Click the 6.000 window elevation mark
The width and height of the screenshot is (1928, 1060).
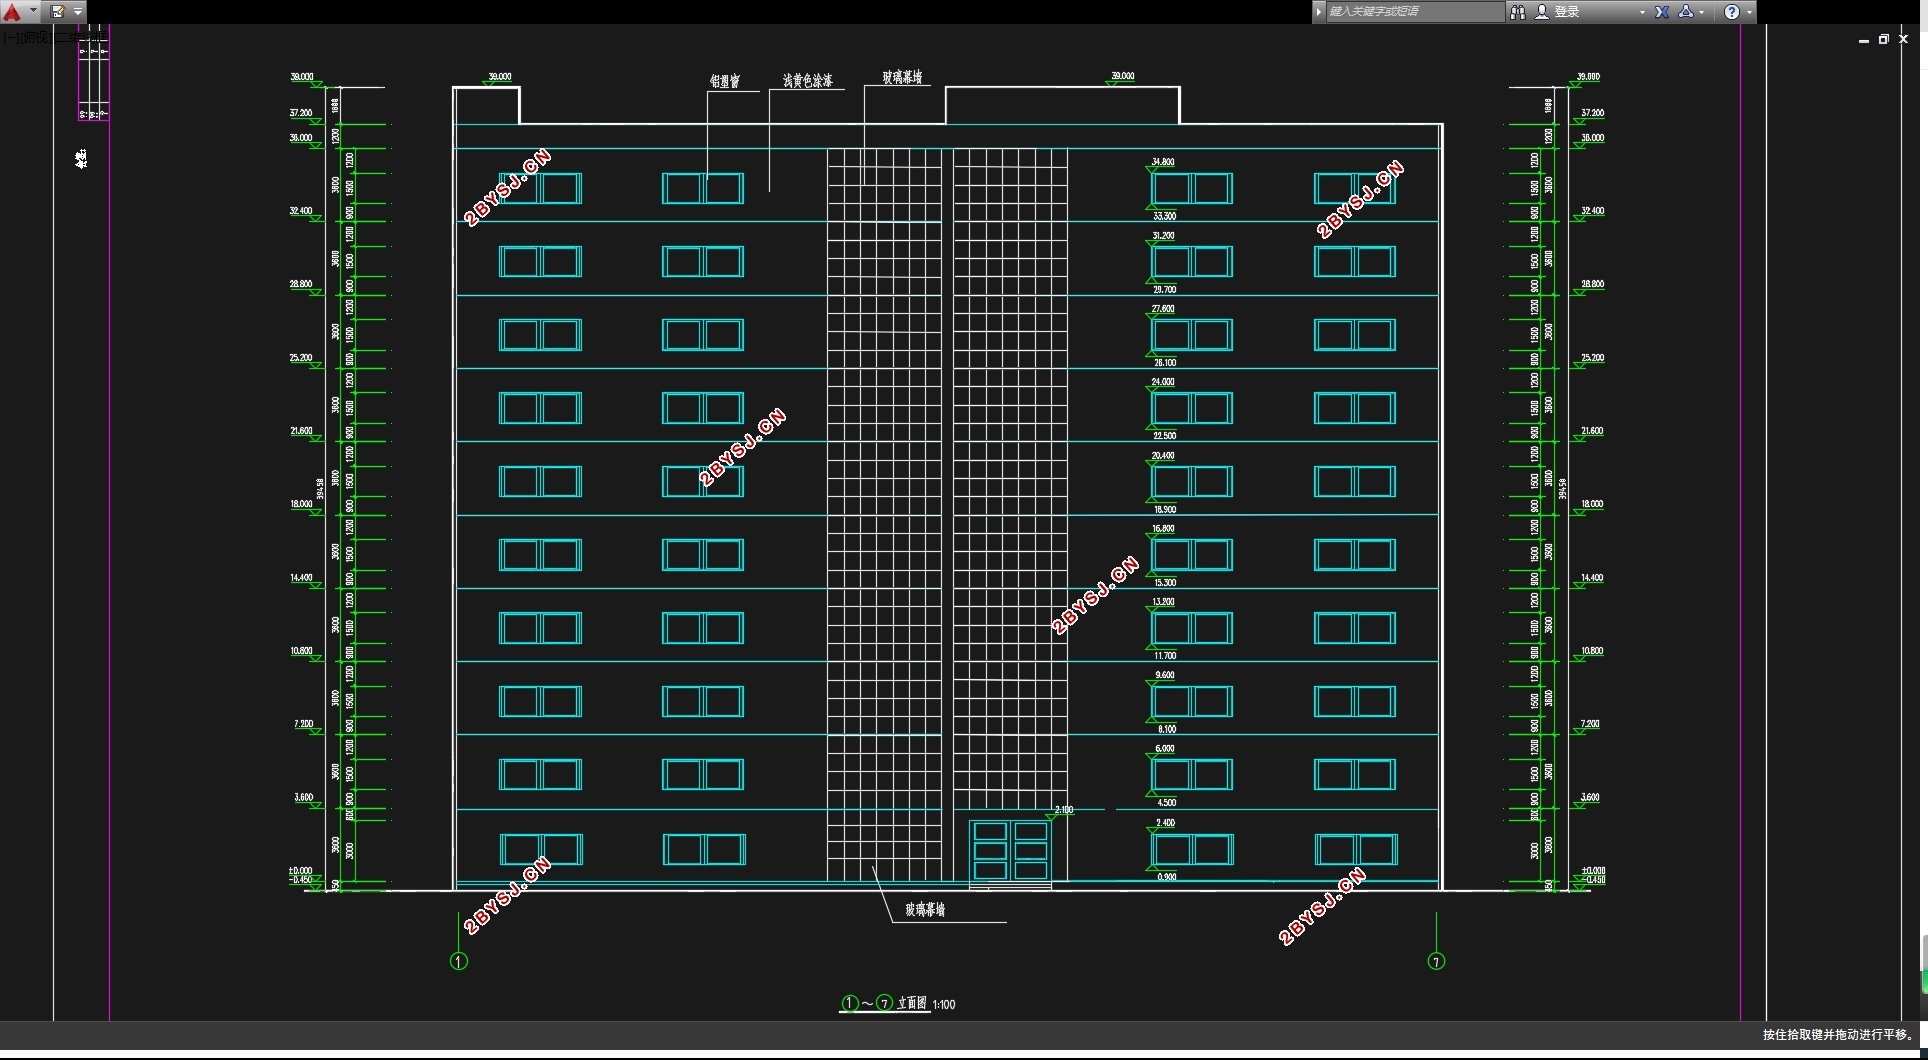(1165, 748)
